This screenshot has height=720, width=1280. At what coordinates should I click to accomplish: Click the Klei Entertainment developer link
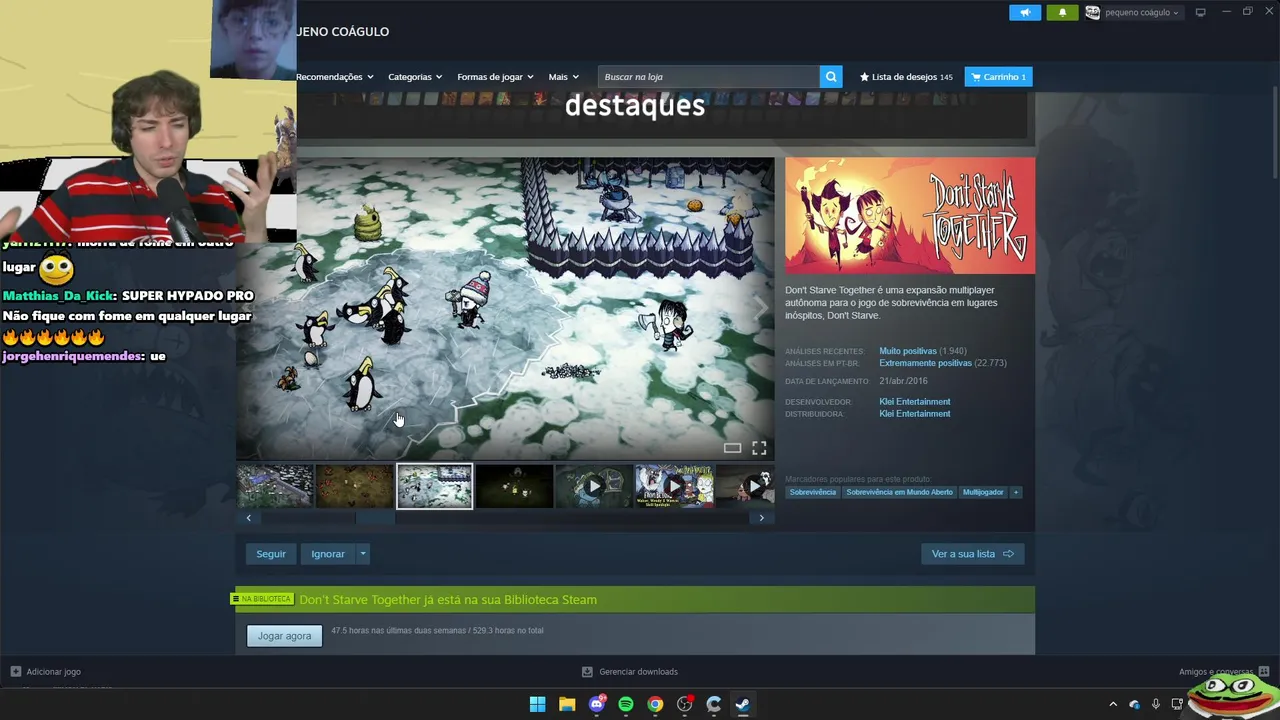(915, 402)
